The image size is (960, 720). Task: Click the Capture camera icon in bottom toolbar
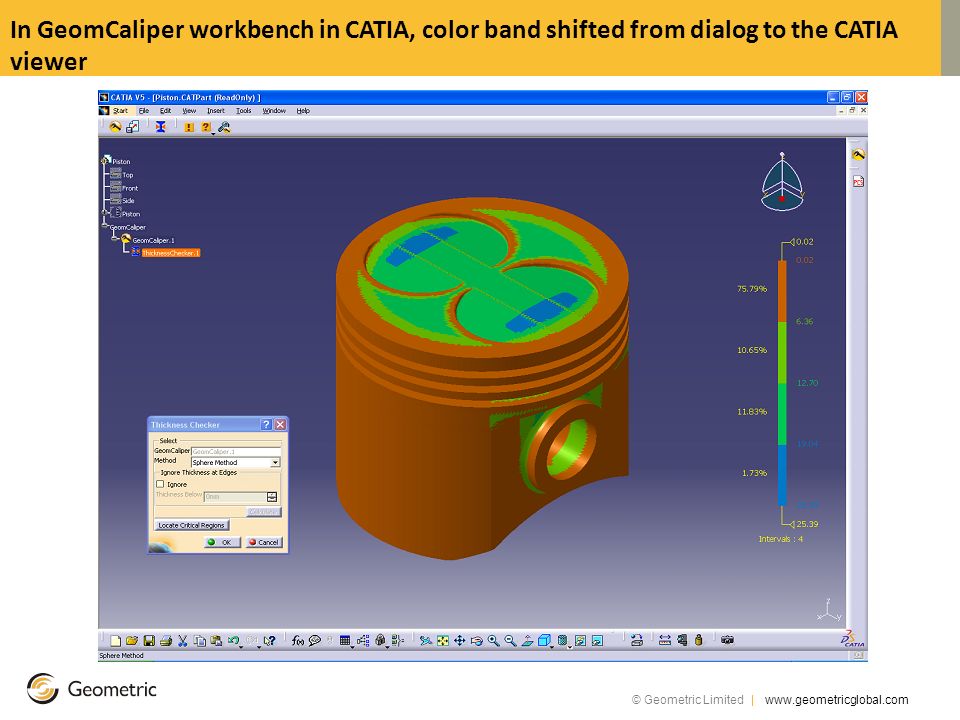click(727, 640)
